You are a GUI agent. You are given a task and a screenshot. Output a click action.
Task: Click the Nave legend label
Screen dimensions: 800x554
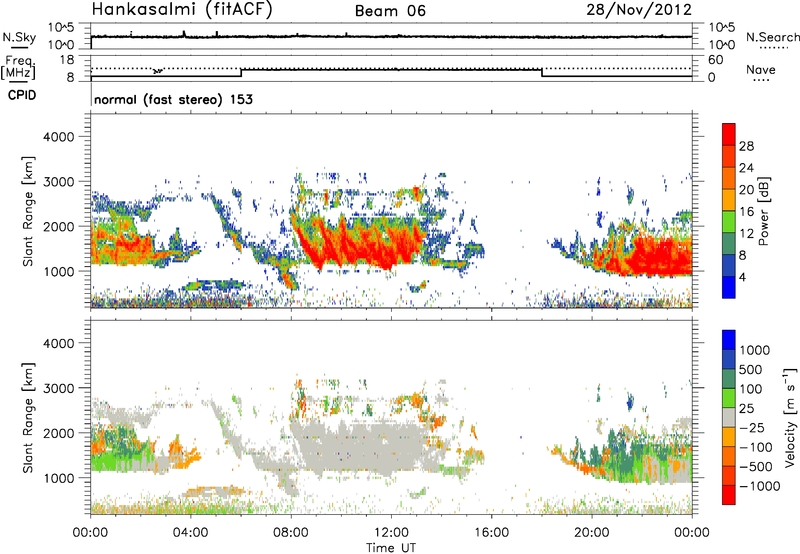point(761,69)
